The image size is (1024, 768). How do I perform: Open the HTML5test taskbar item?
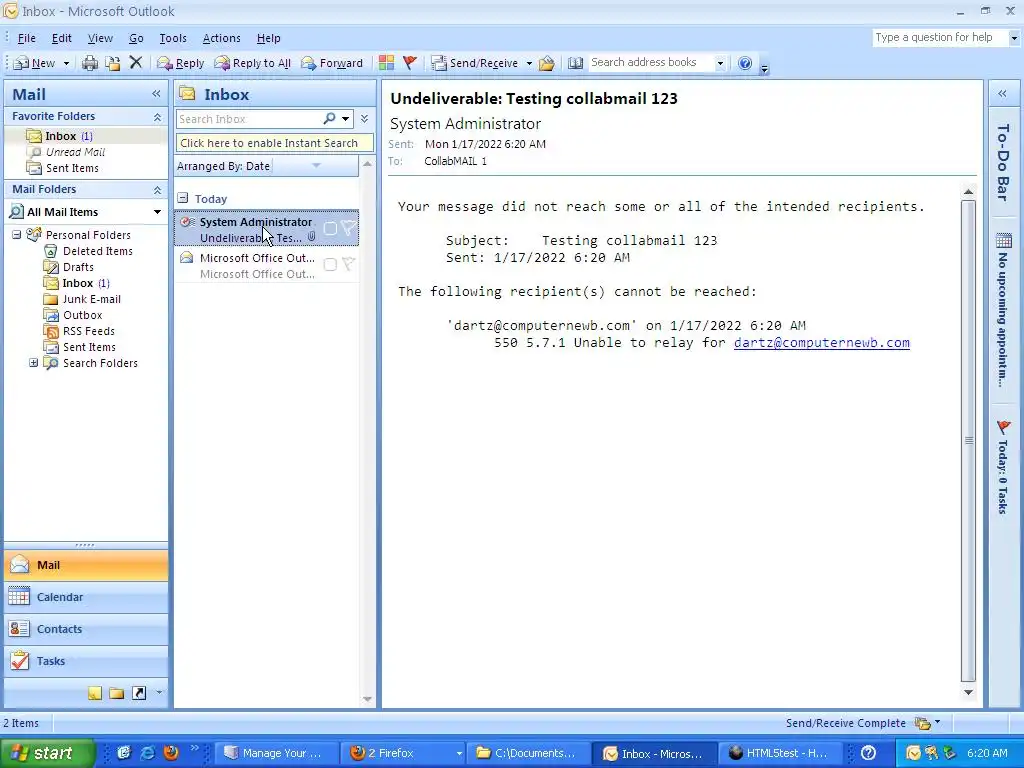(x=780, y=753)
